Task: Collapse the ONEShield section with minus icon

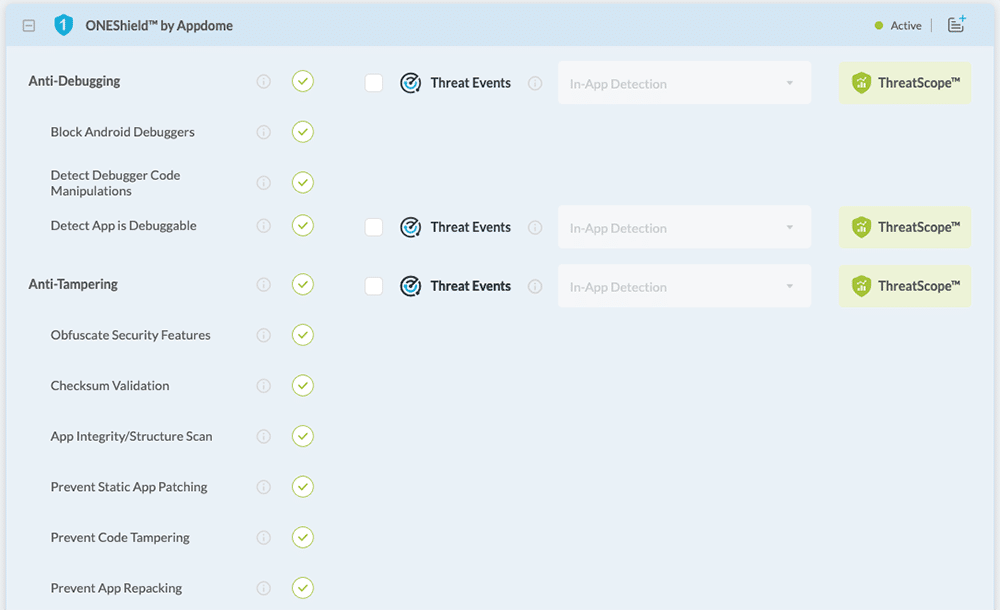Action: [x=29, y=26]
